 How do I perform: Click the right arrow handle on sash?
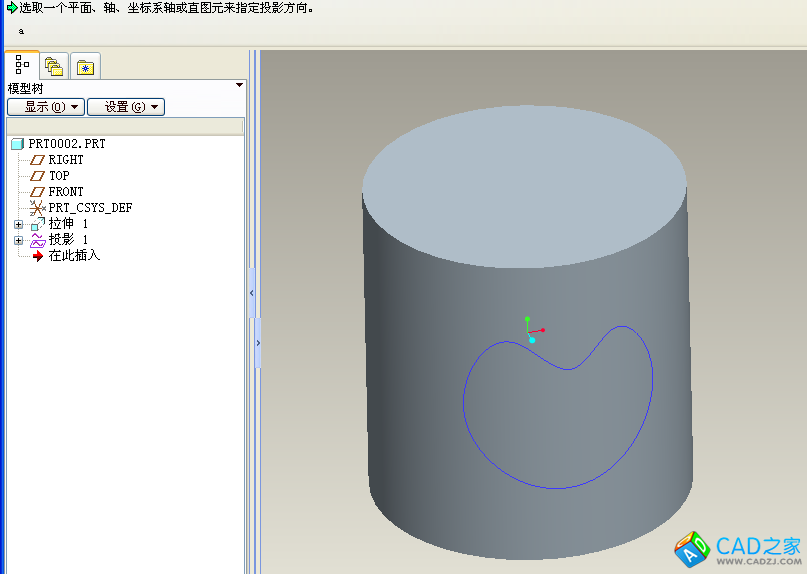coord(258,342)
